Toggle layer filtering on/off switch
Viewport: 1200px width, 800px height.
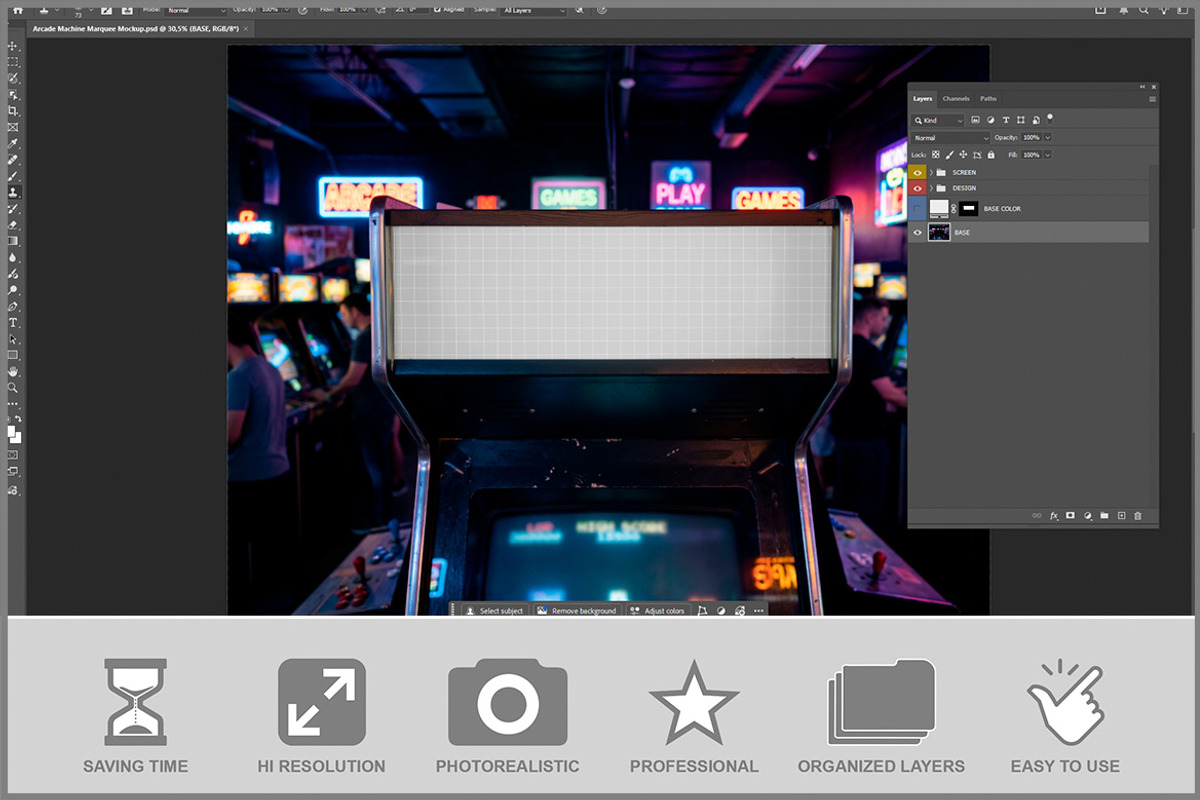1050,119
